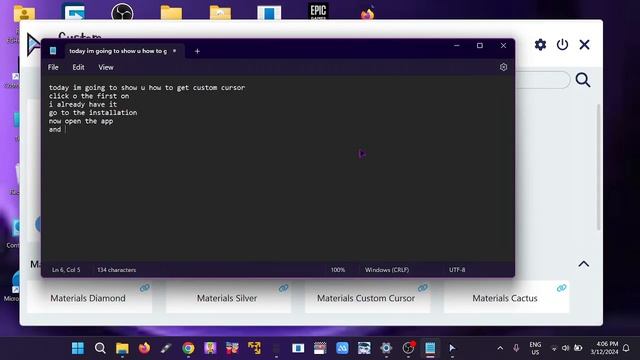This screenshot has height=360, width=640.
Task: Click the search magnifier in Custom Cursor
Action: (583, 80)
